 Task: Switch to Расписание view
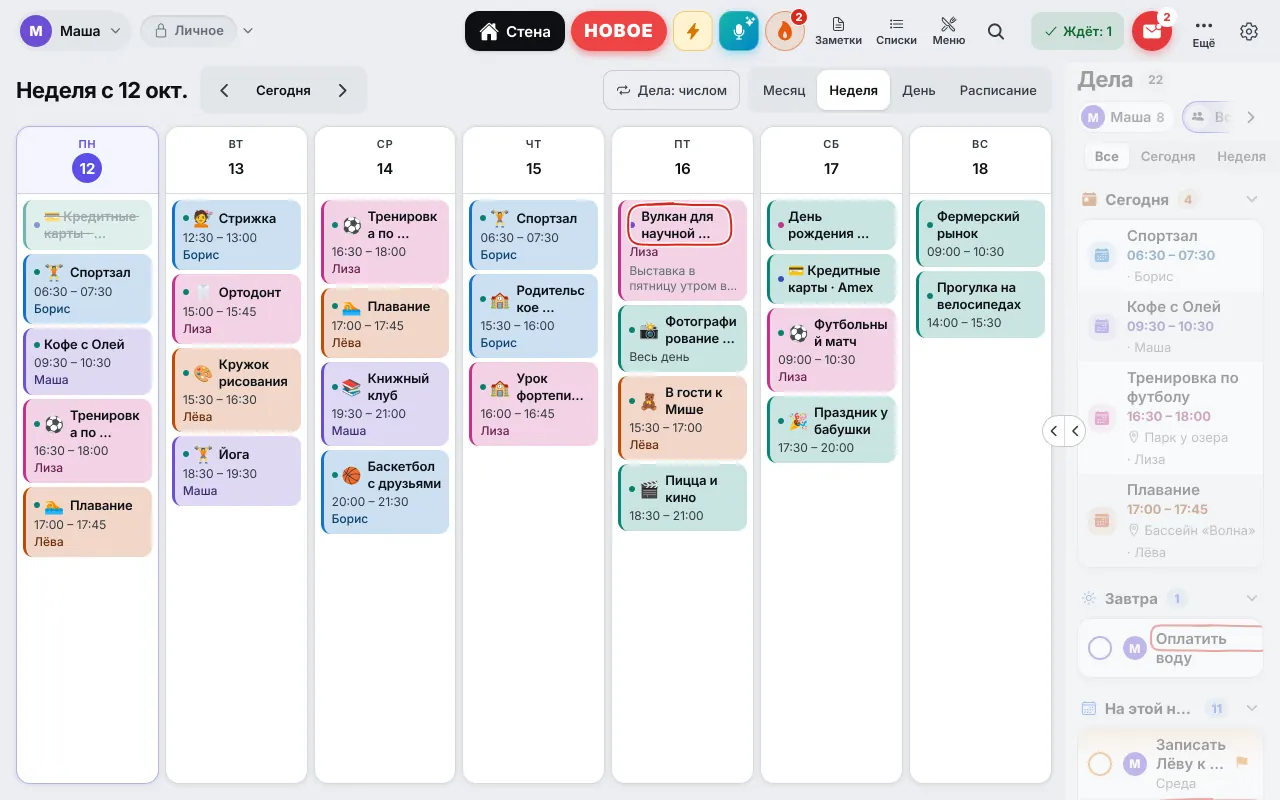[x=998, y=90]
